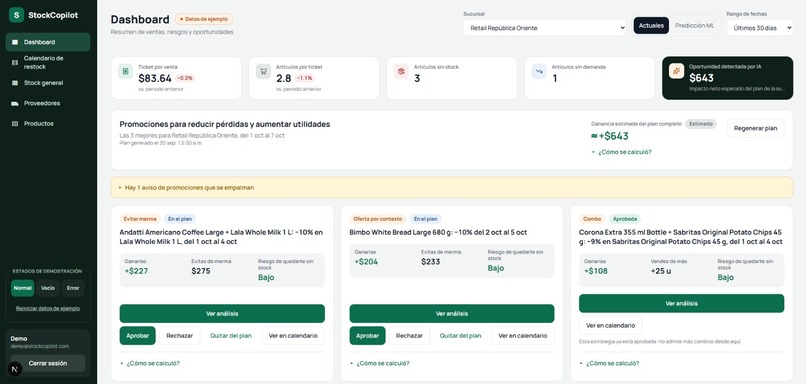Screen dimensions: 806x384
Task: Select the Error demo state
Action: 73,288
